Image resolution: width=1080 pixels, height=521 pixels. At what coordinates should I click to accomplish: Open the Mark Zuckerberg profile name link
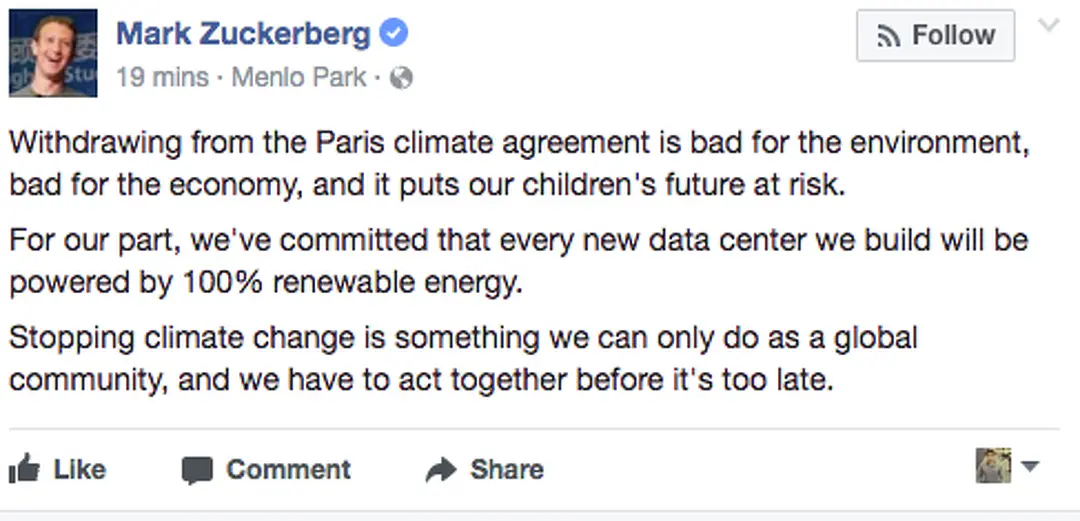click(243, 34)
